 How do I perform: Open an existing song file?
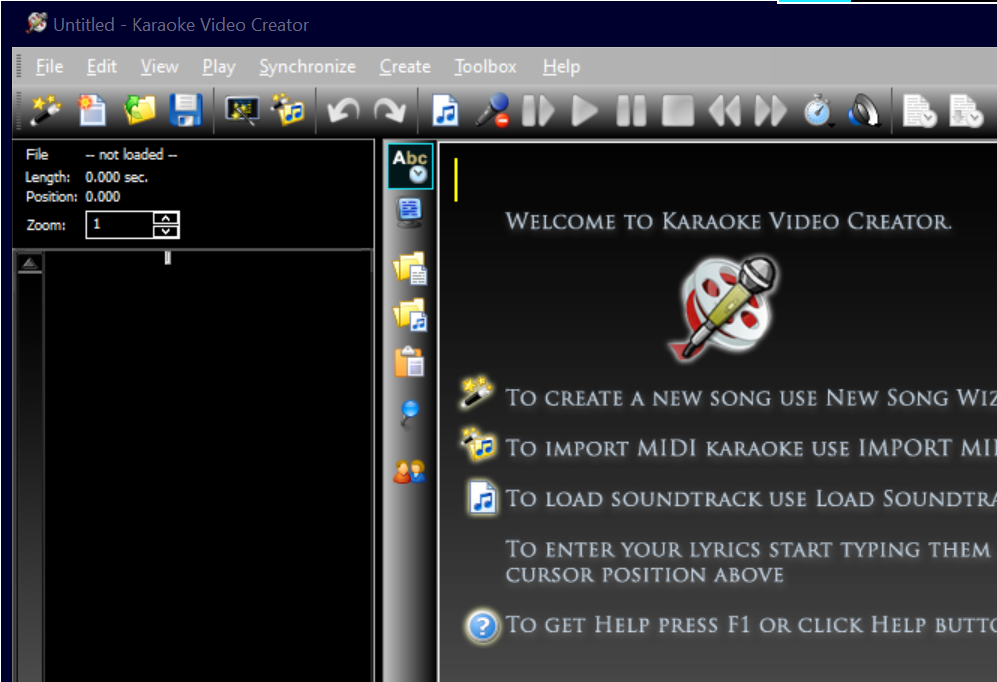[x=139, y=110]
